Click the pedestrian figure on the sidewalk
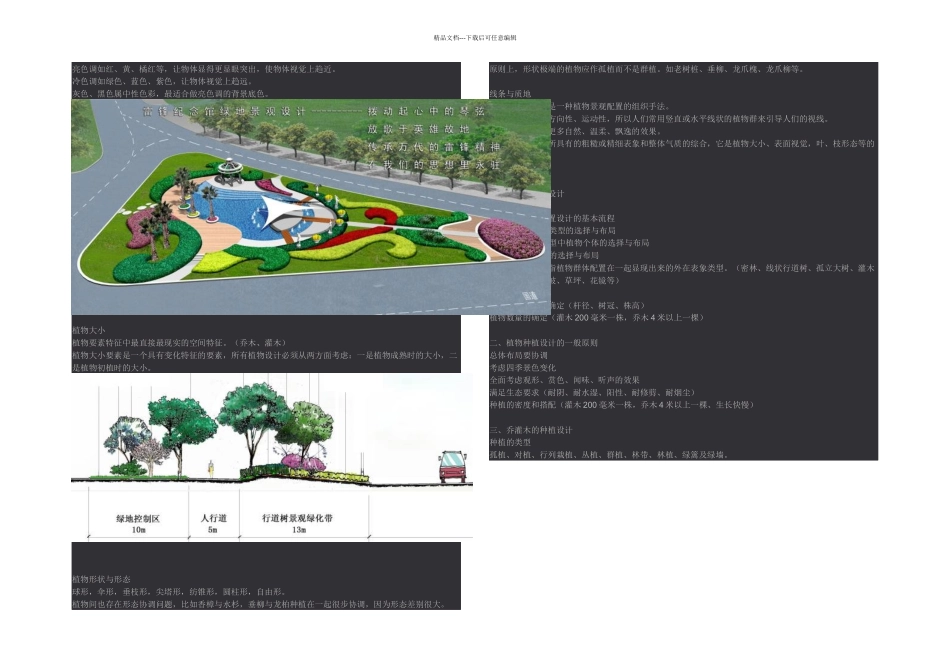Viewport: 950px width, 672px height. coord(210,467)
